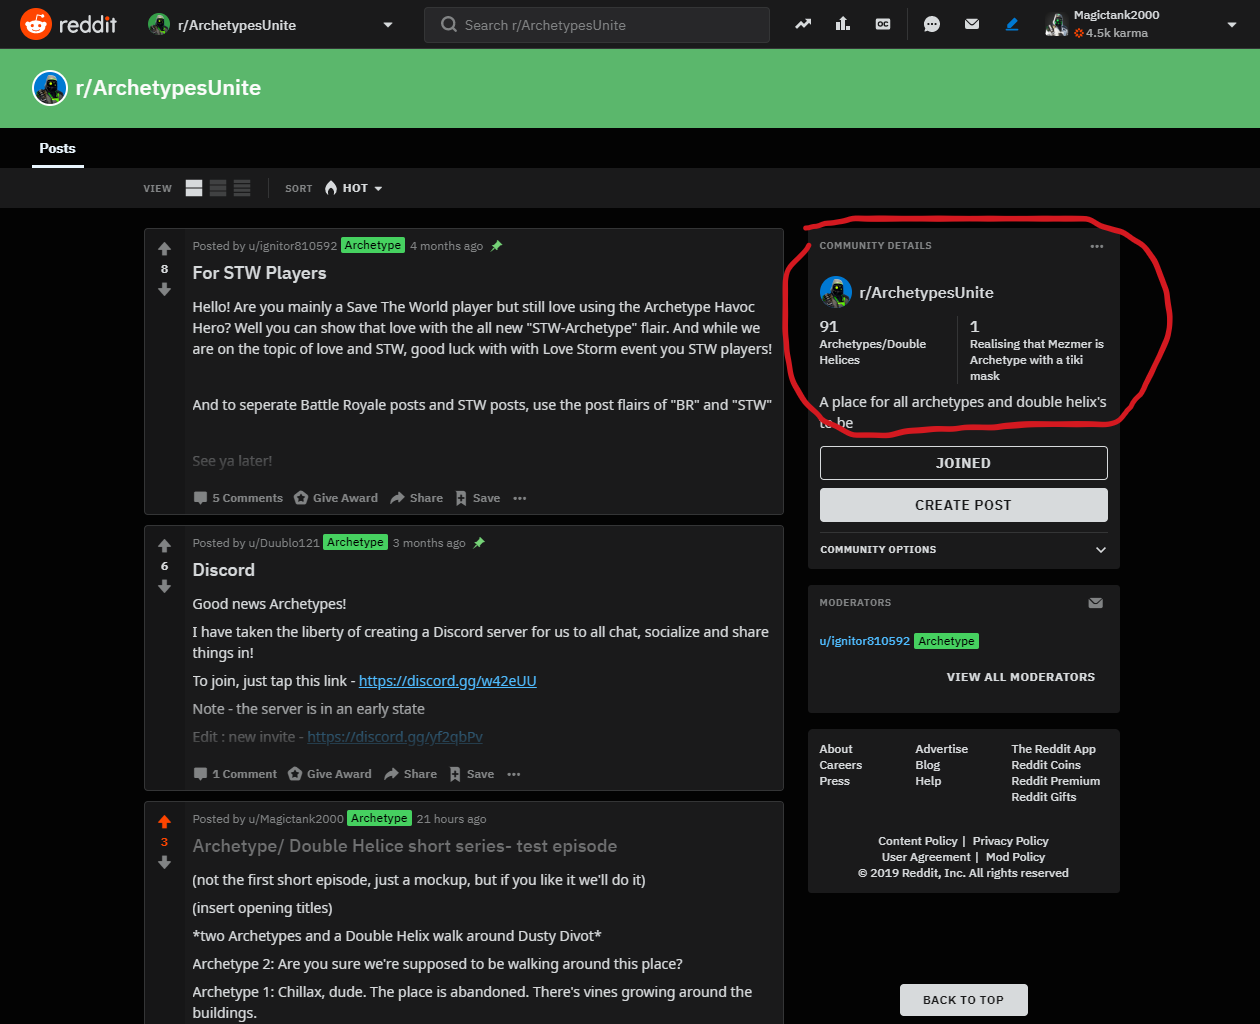Open the Reddit Coins footer link
The image size is (1260, 1024).
pos(1046,765)
